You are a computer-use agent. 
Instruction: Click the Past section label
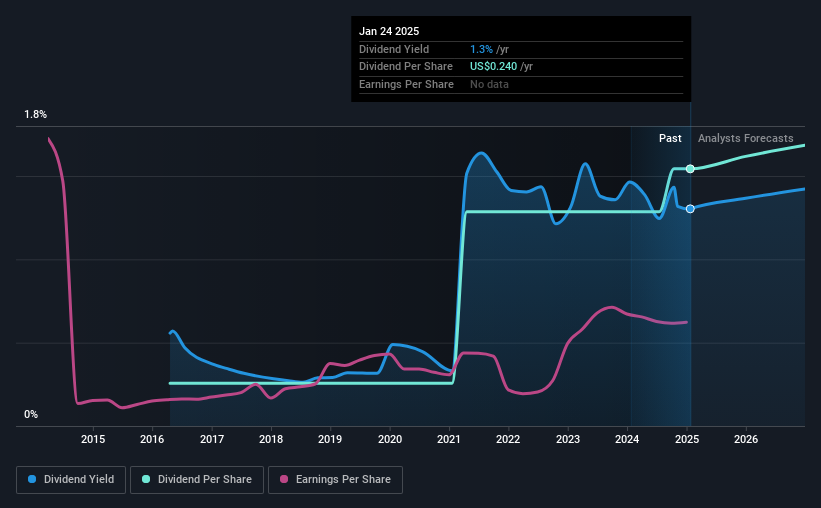(670, 138)
